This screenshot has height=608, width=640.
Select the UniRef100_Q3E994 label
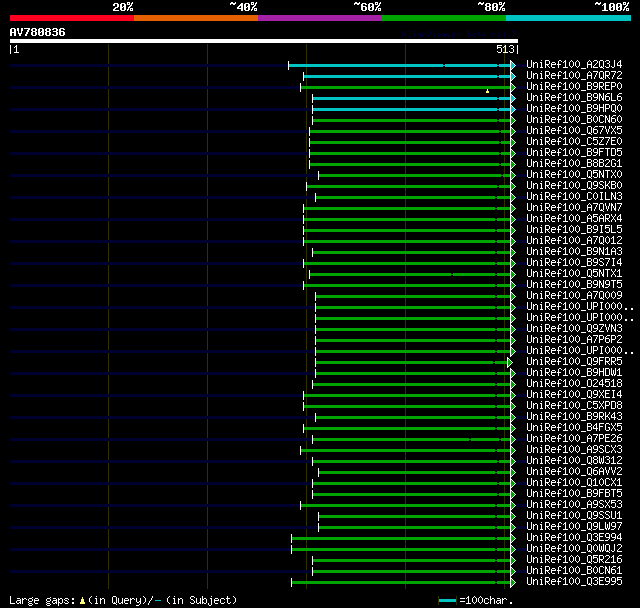coord(574,538)
